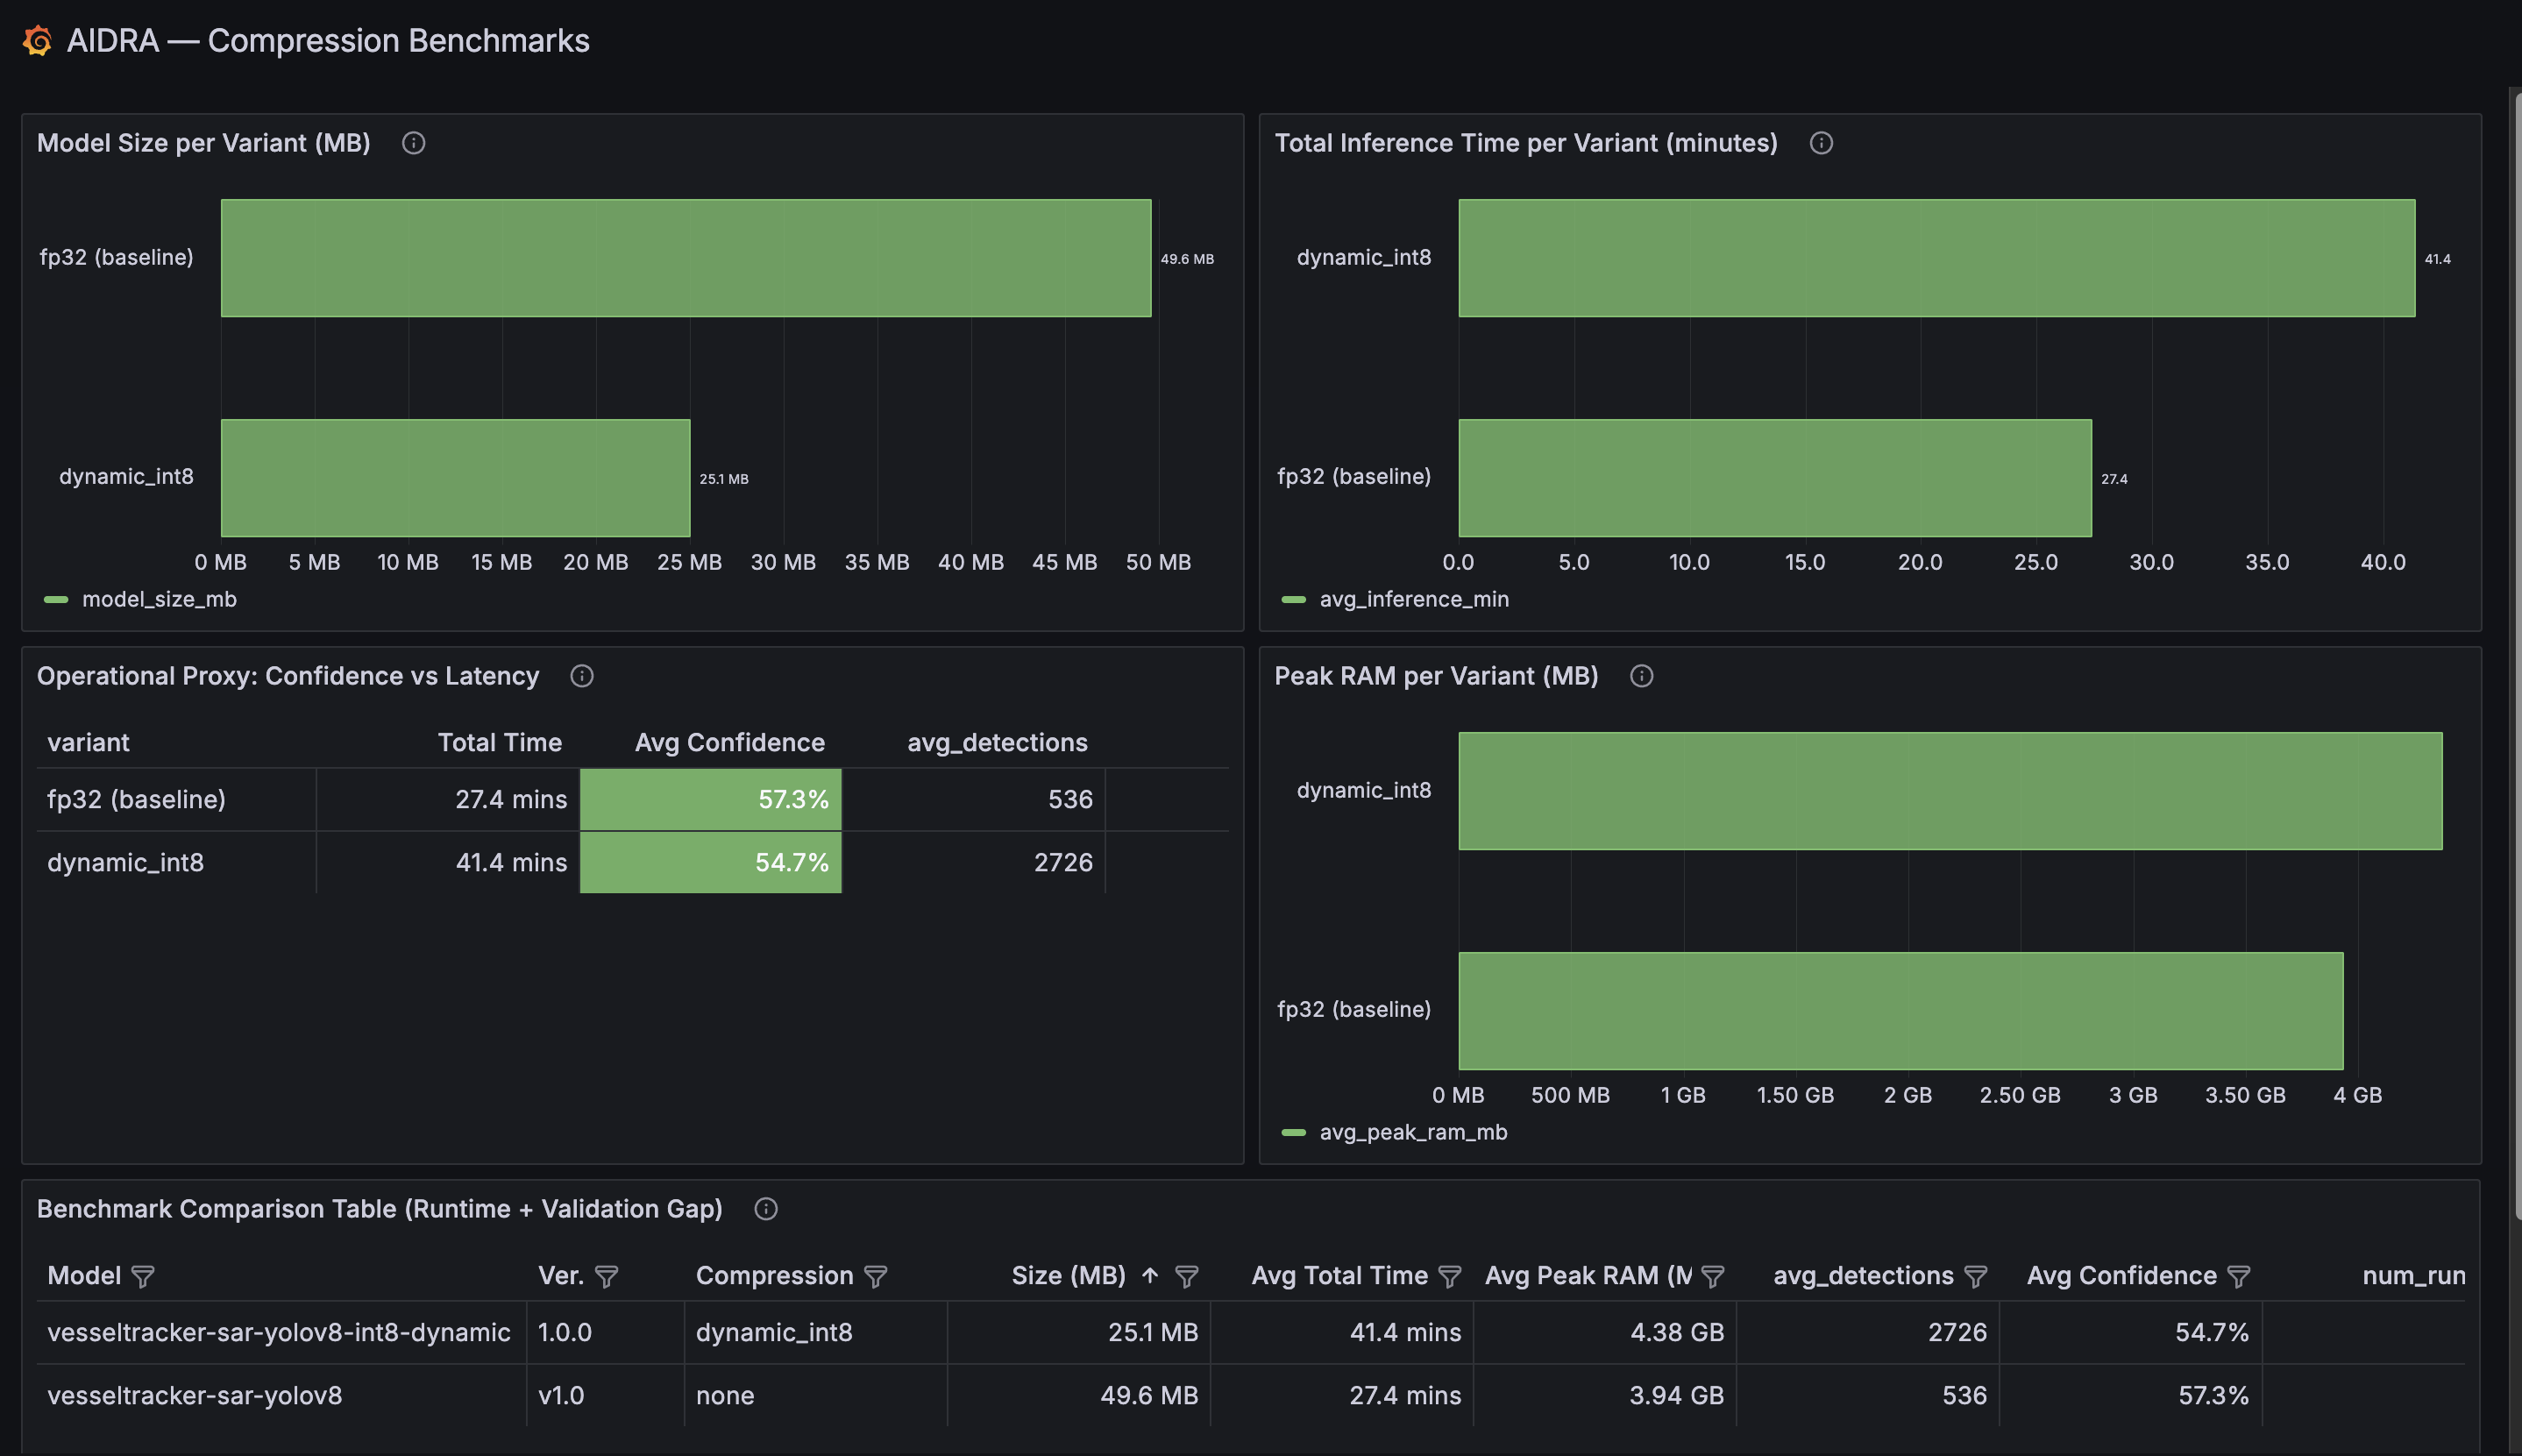Open Model Size per Variant panel title
Image resolution: width=2522 pixels, height=1456 pixels.
tap(204, 143)
